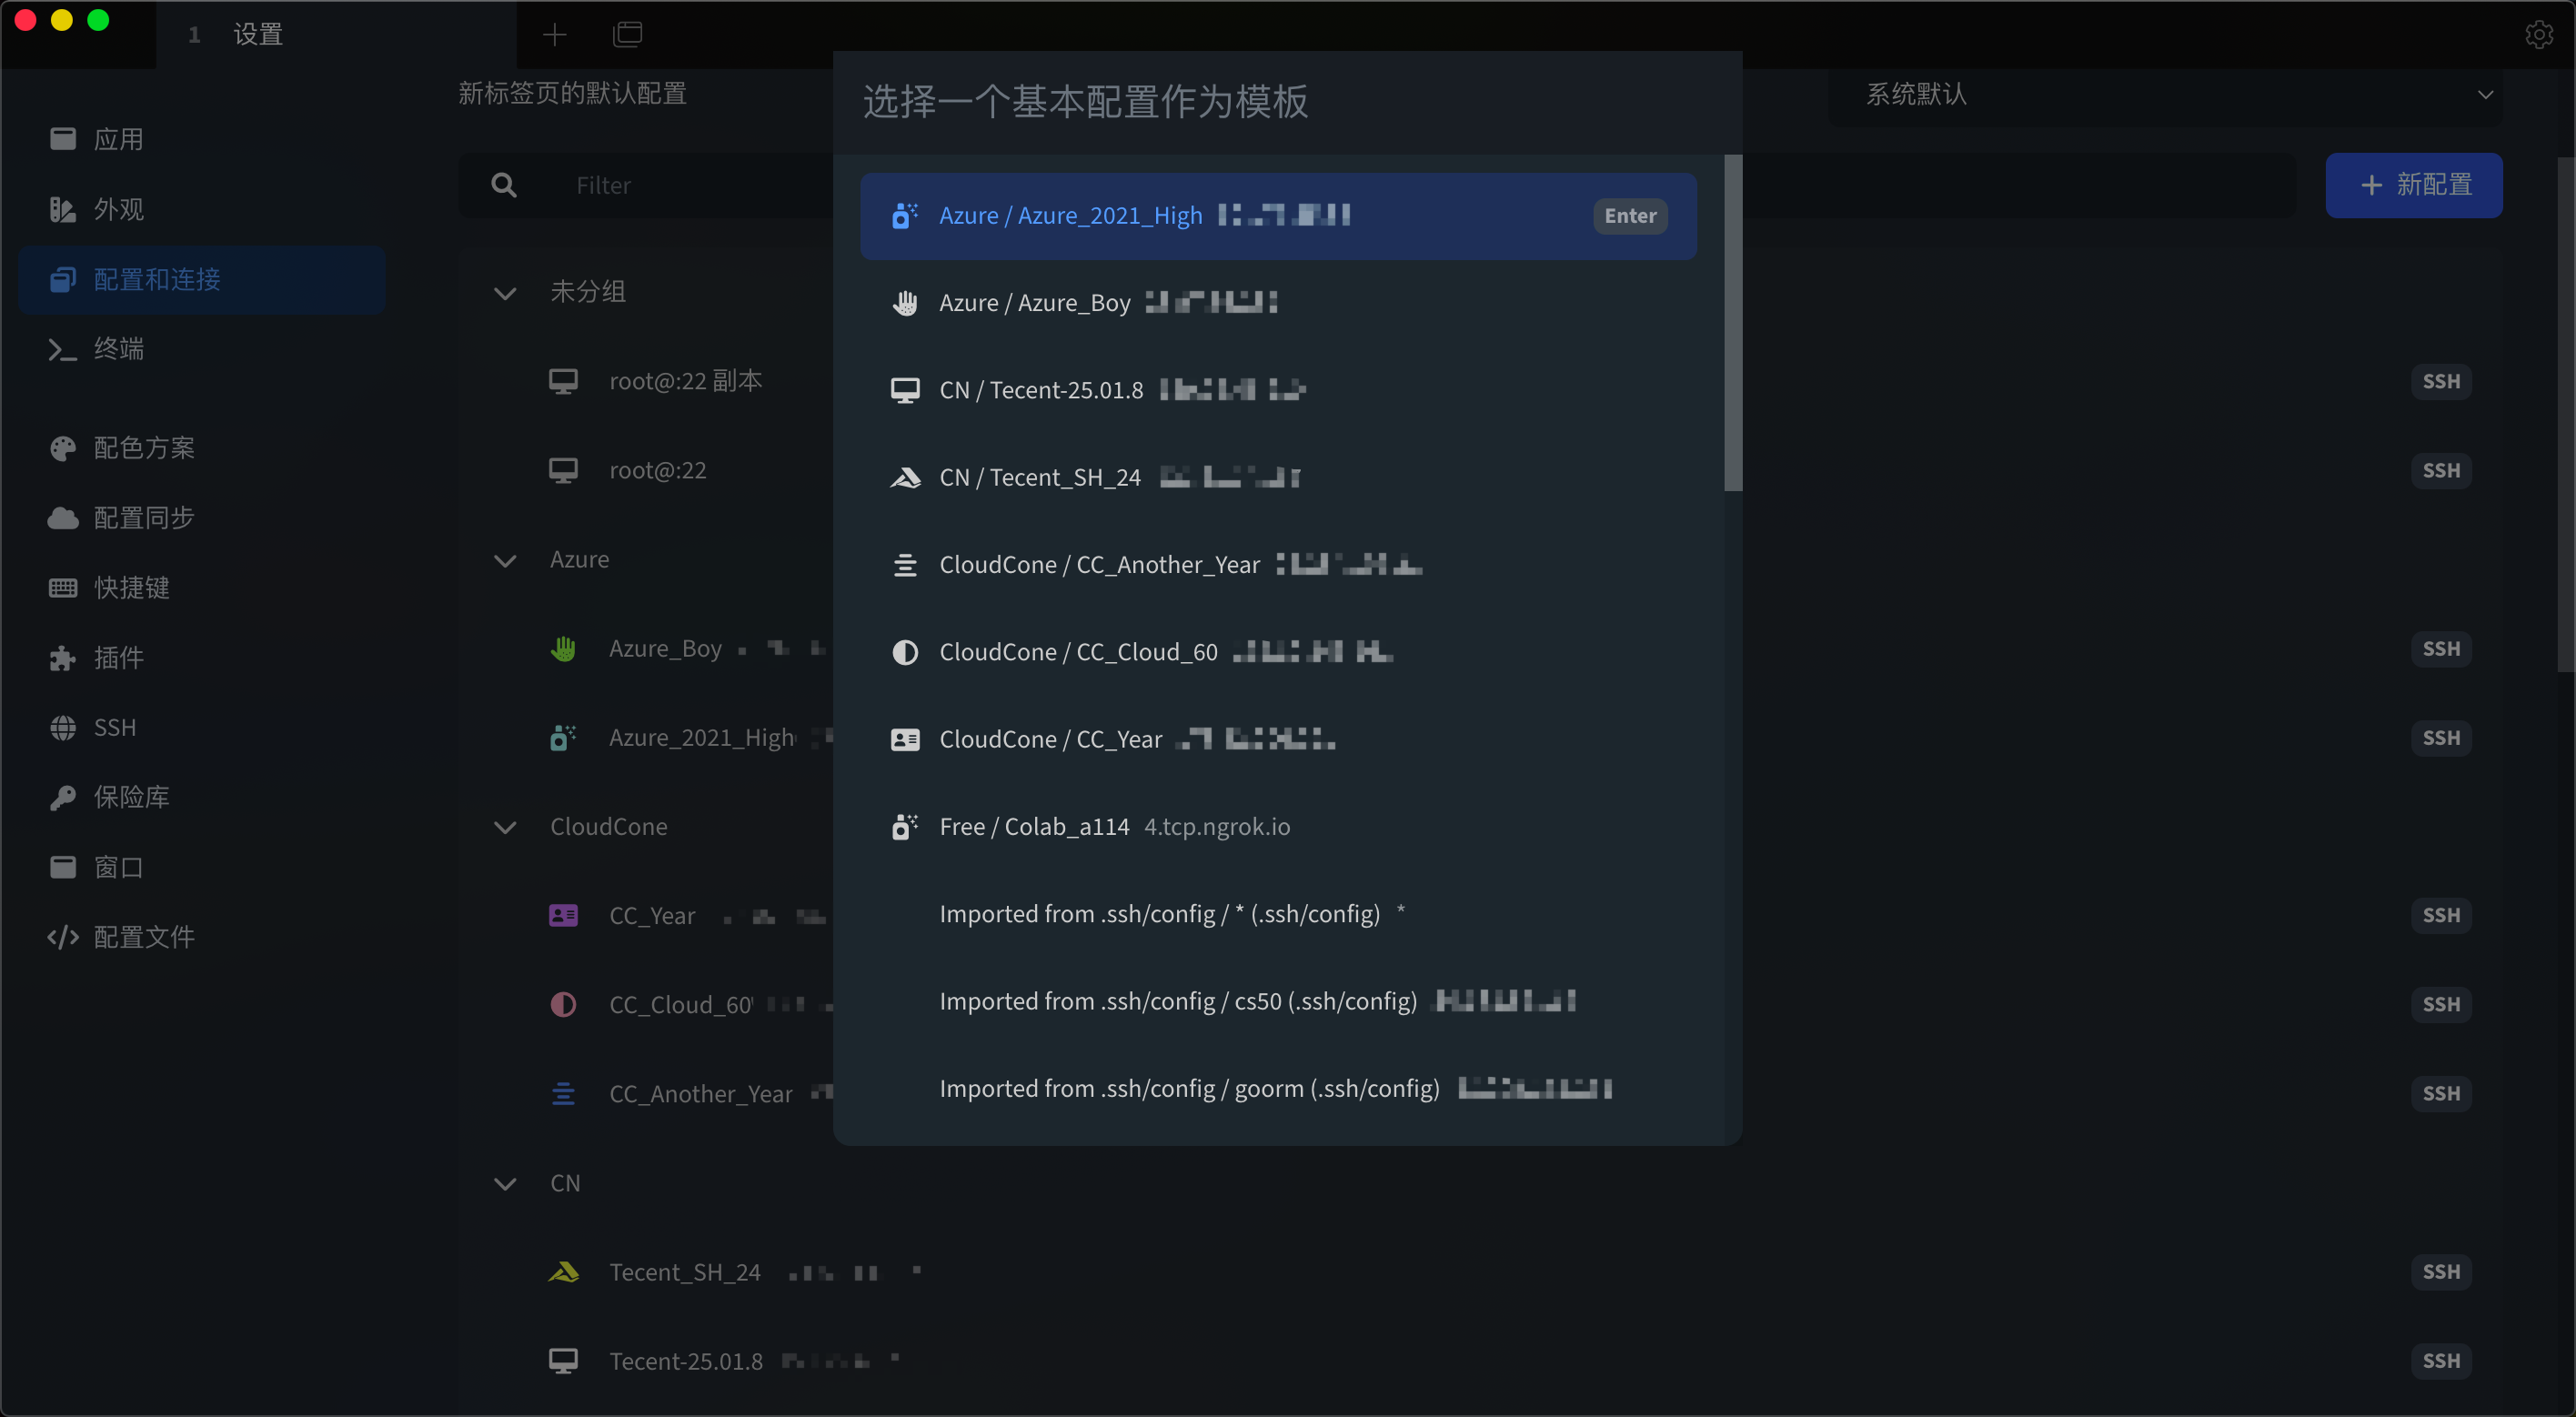Collapse the CloudCone group chevron
The height and width of the screenshot is (1417, 2576).
tap(505, 827)
